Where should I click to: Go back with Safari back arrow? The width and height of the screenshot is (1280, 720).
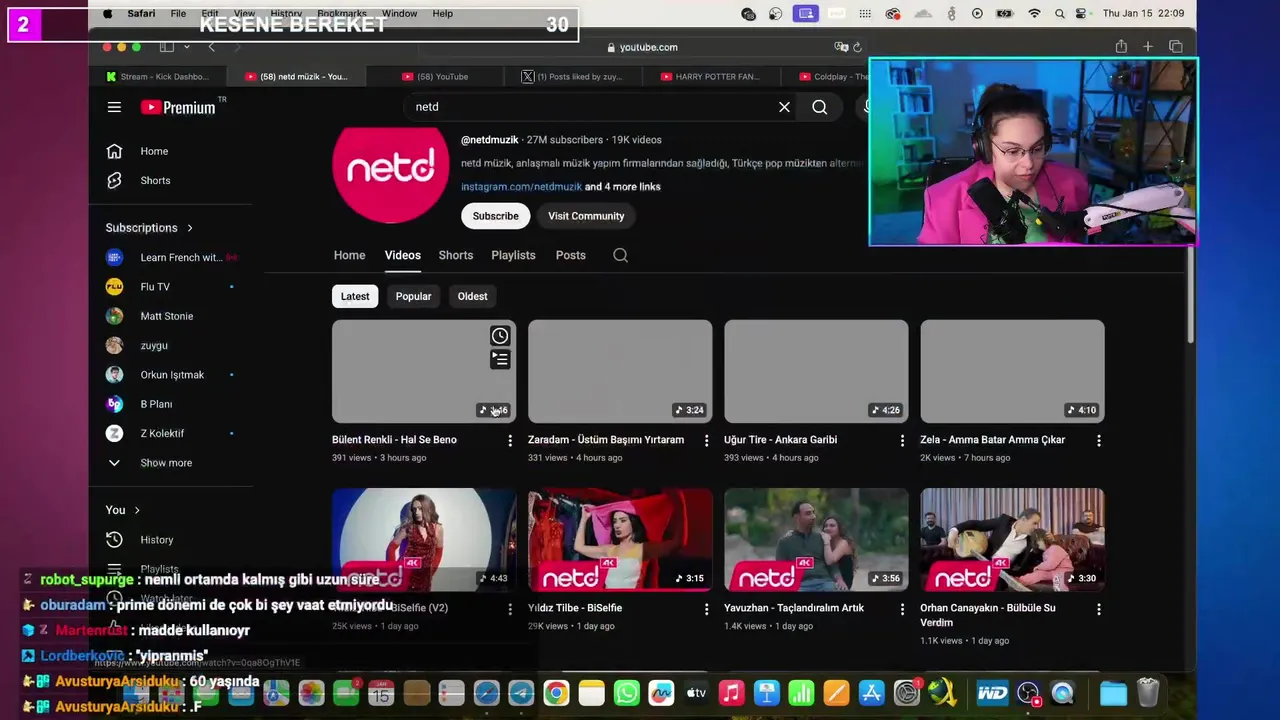coord(211,47)
